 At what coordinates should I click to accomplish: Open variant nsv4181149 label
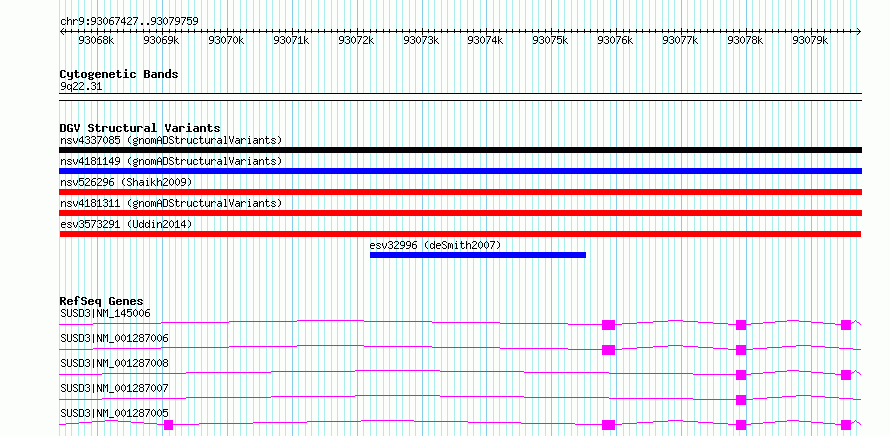point(171,161)
